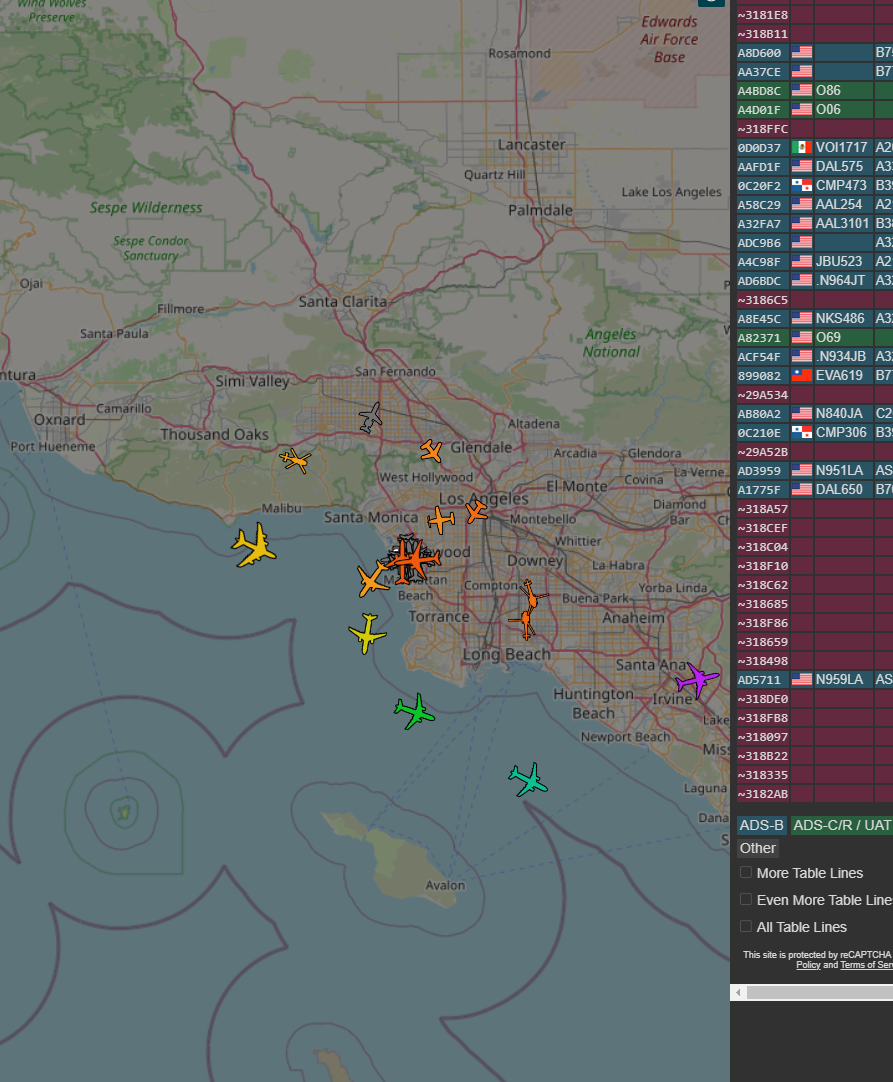Select the AAL3101 flight row
Image resolution: width=893 pixels, height=1082 pixels.
[x=814, y=223]
